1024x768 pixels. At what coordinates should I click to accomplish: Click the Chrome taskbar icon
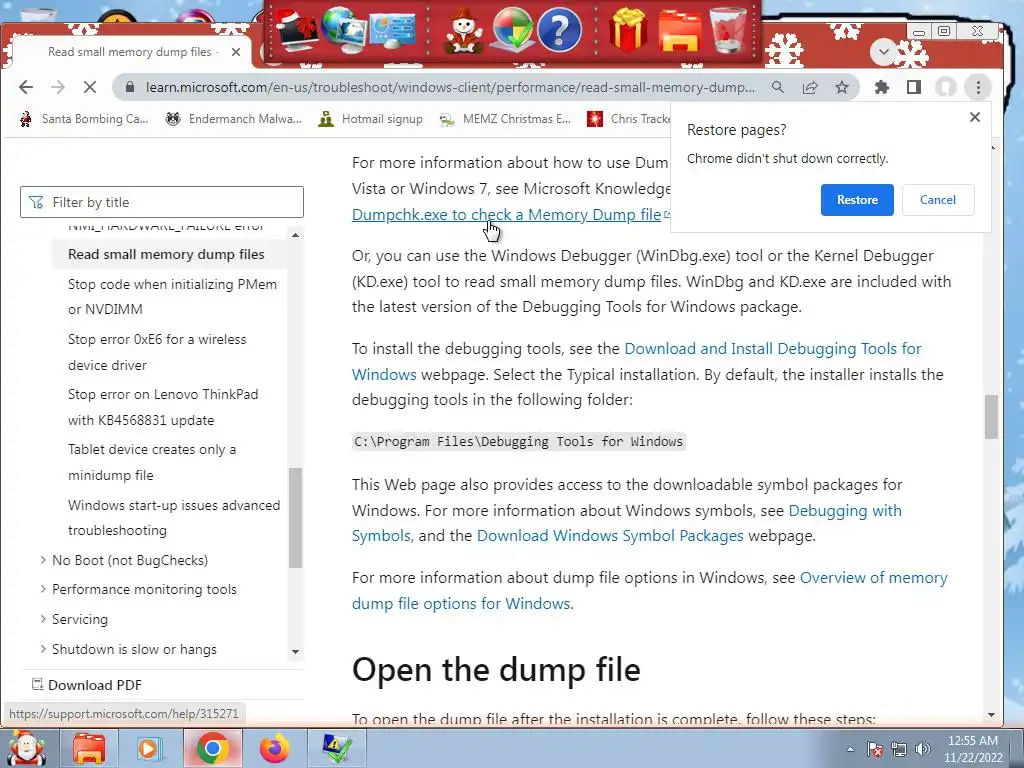click(212, 748)
